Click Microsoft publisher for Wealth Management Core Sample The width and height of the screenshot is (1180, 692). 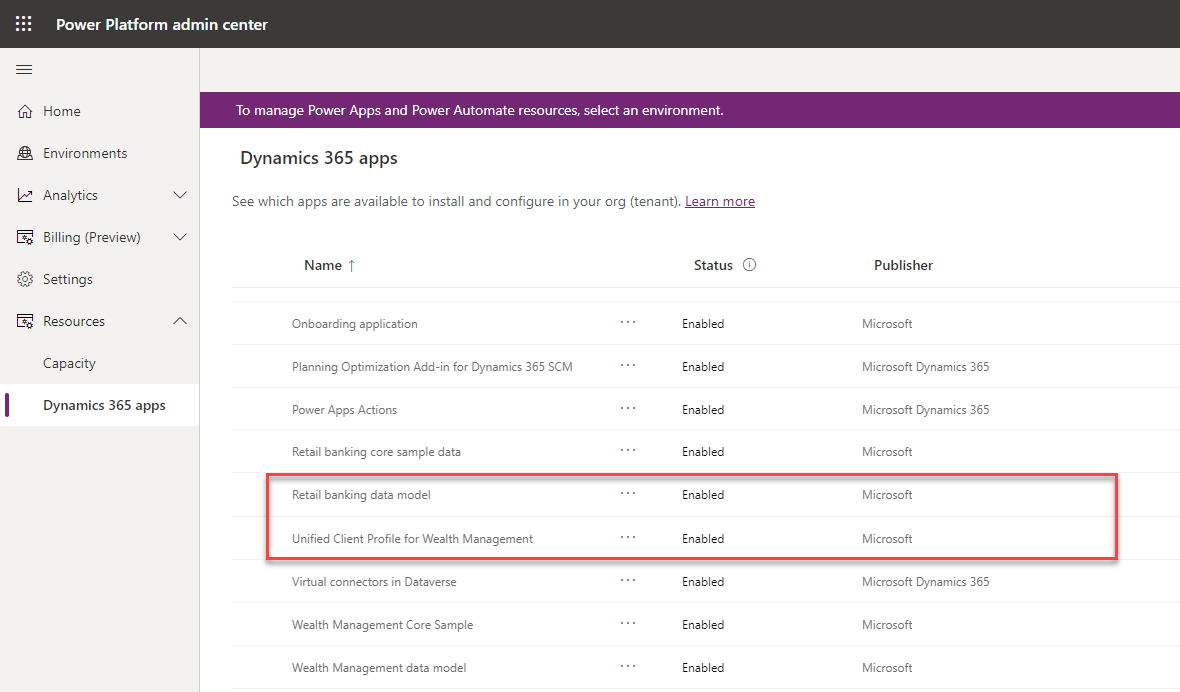(887, 625)
